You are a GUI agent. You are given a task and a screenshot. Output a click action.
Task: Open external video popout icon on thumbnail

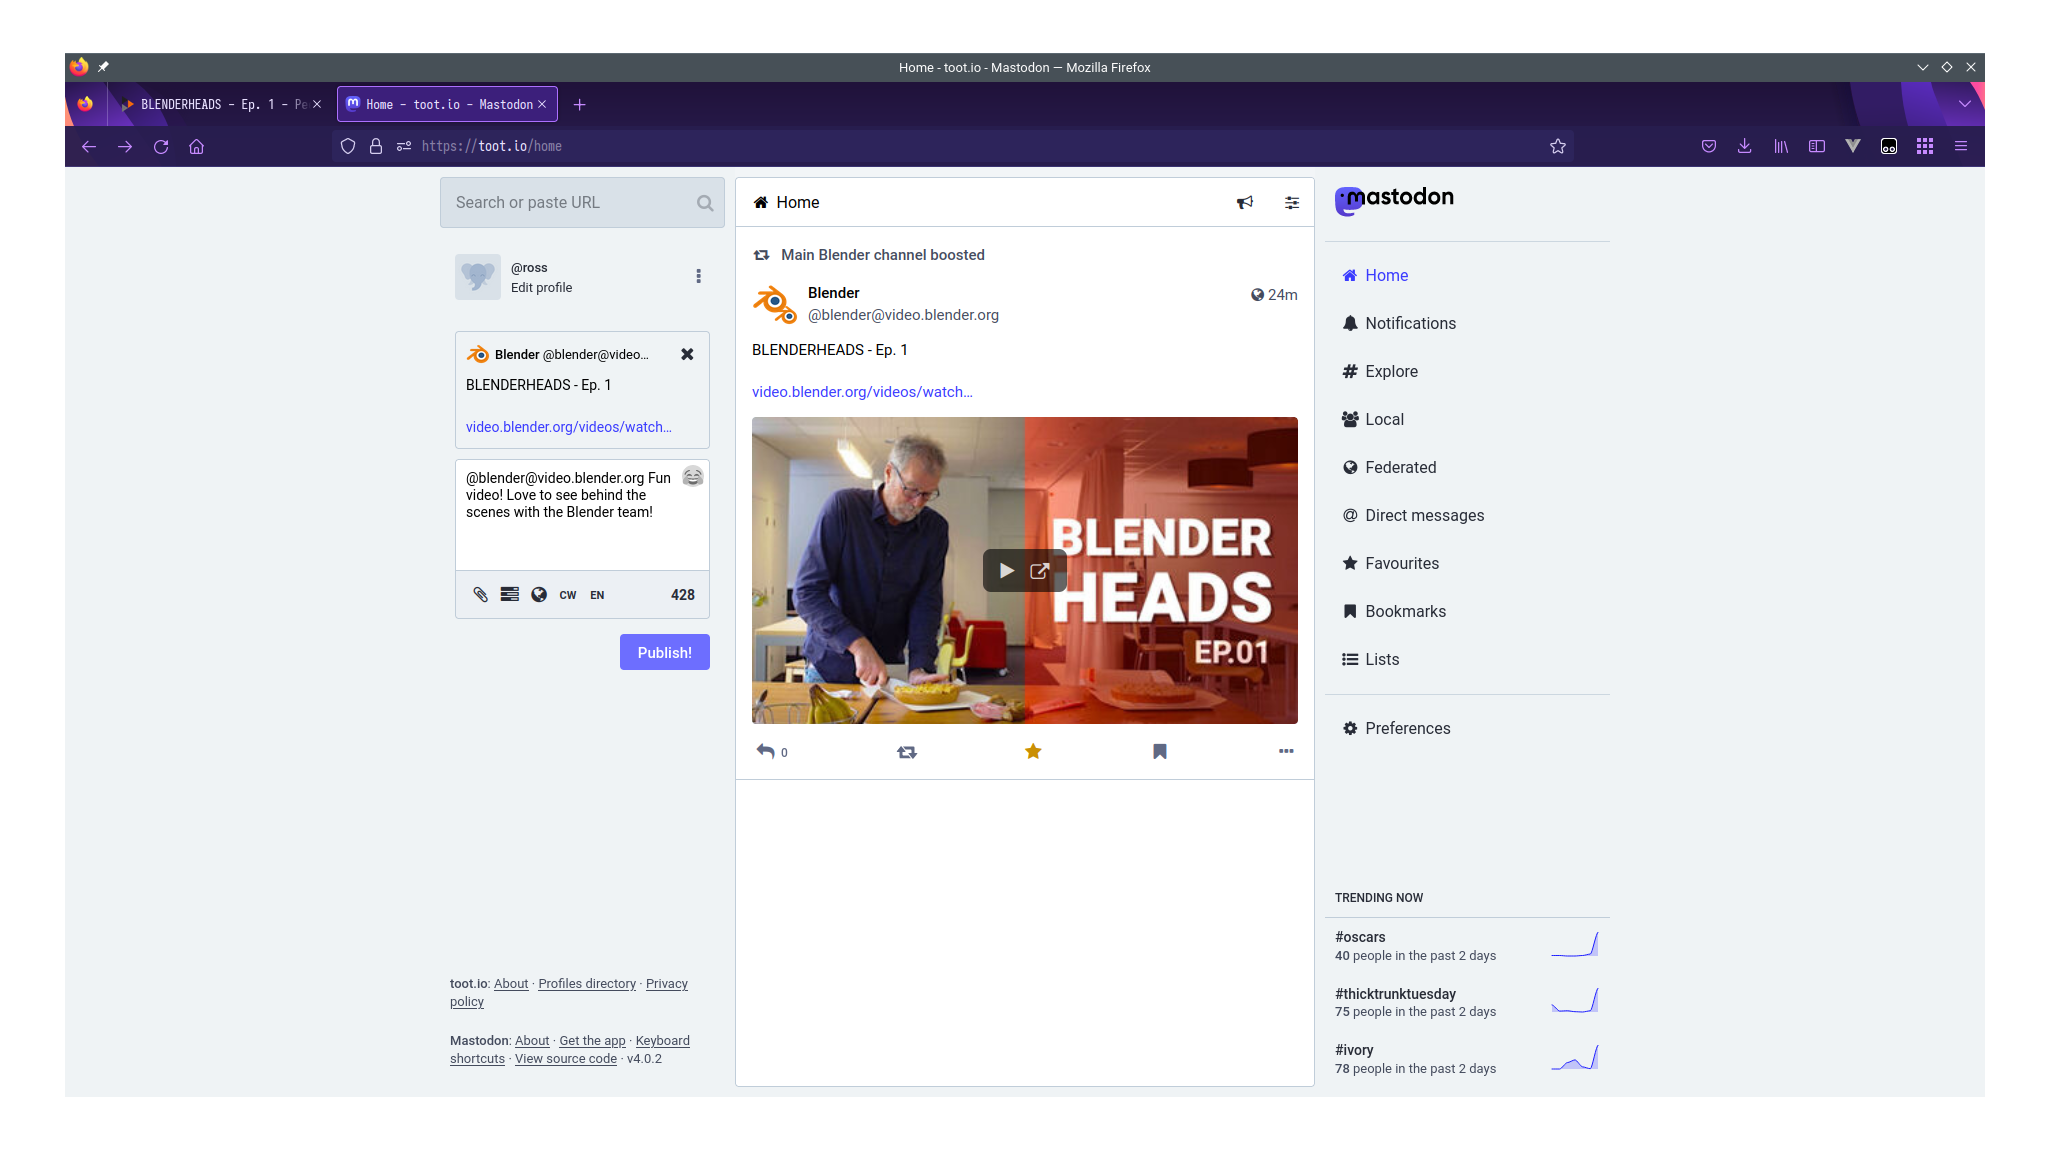(1040, 570)
